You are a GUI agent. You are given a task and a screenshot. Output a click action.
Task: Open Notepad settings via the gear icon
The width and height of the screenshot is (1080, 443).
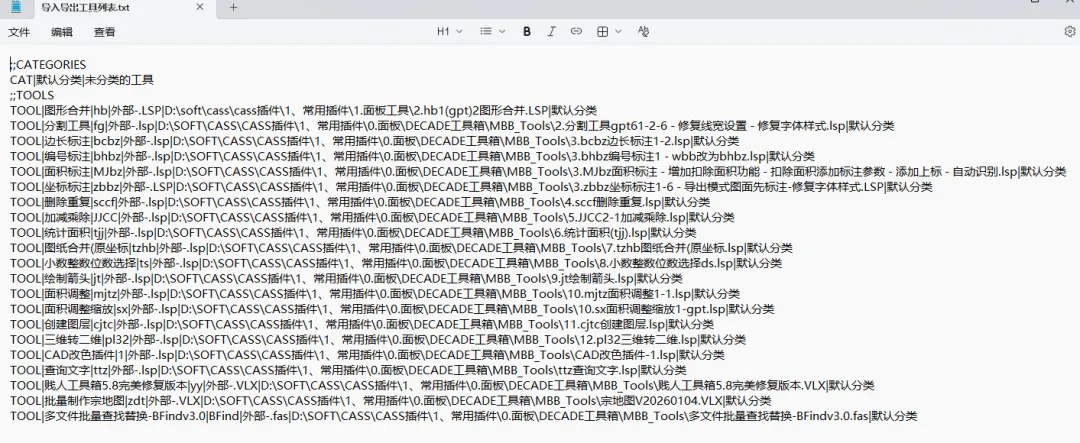coord(1070,31)
